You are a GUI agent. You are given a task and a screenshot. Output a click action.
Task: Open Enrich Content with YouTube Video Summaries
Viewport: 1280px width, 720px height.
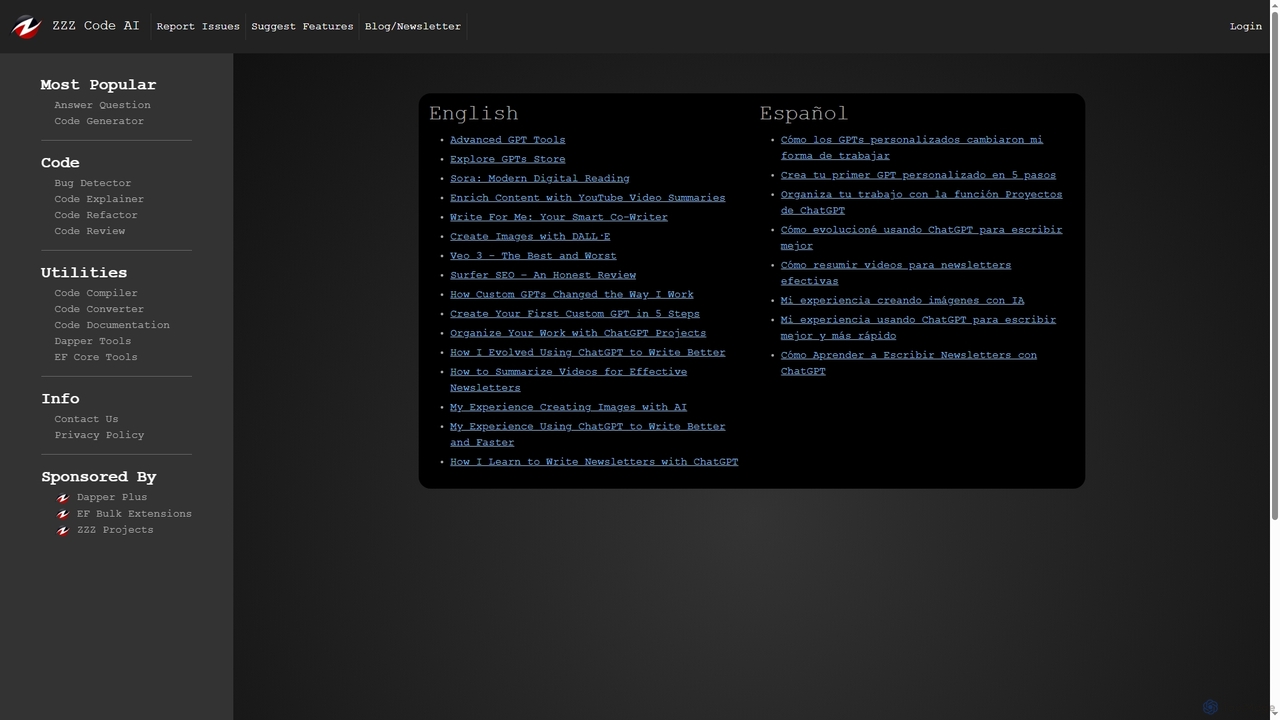(x=587, y=198)
